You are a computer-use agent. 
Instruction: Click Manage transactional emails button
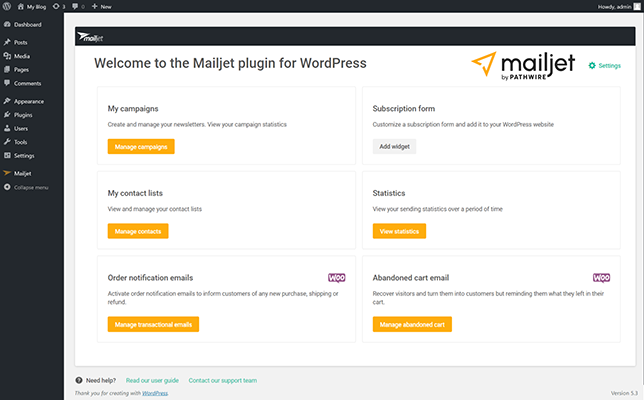point(153,324)
